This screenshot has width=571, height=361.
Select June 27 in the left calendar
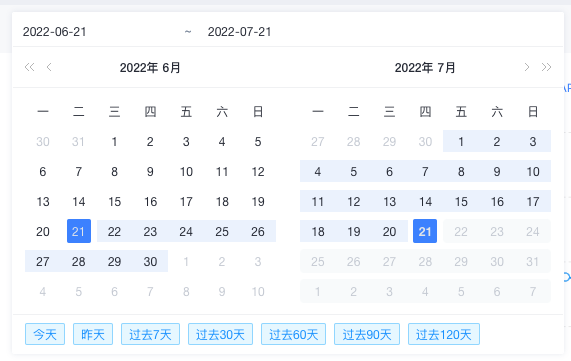point(43,261)
